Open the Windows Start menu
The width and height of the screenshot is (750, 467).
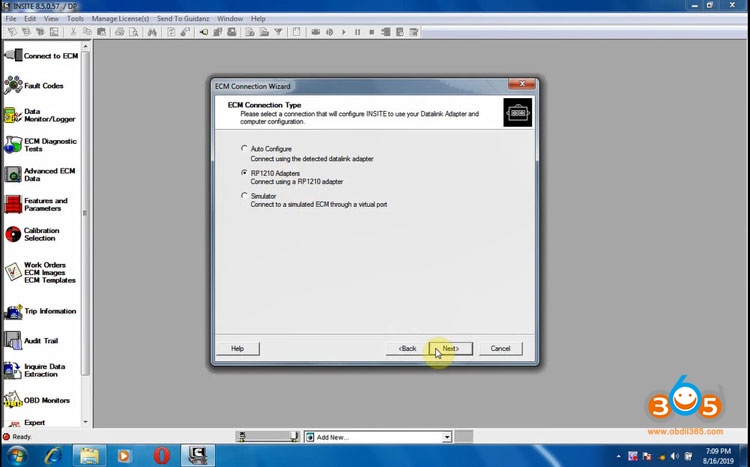tap(17, 456)
